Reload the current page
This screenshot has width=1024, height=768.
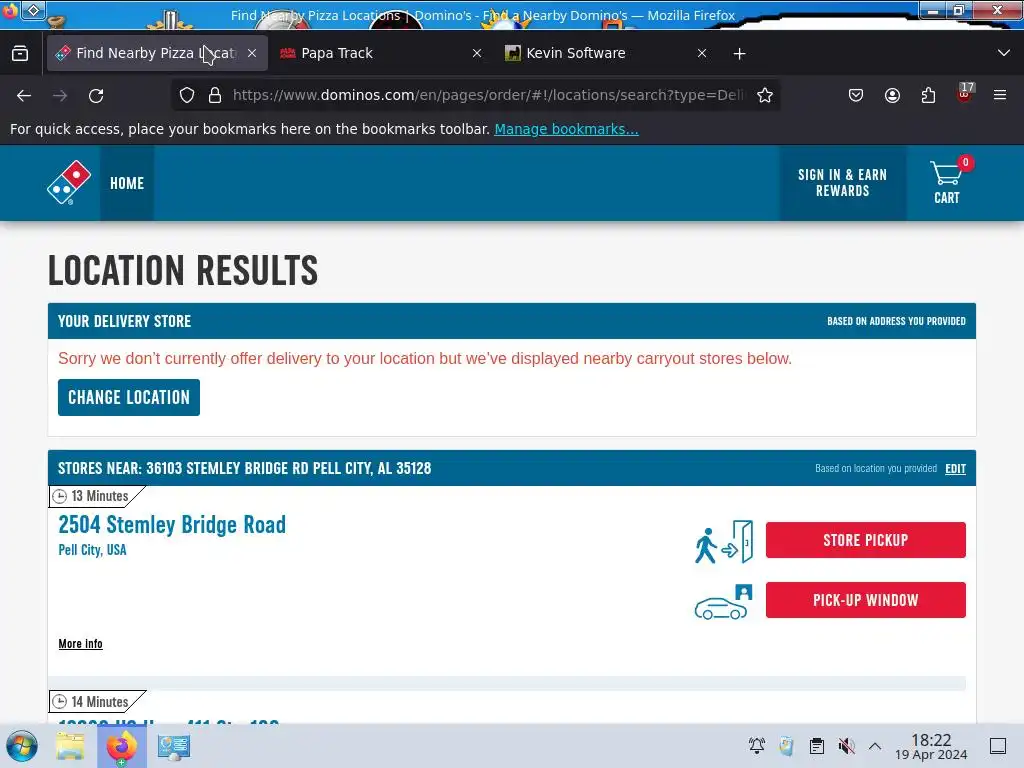click(x=96, y=95)
